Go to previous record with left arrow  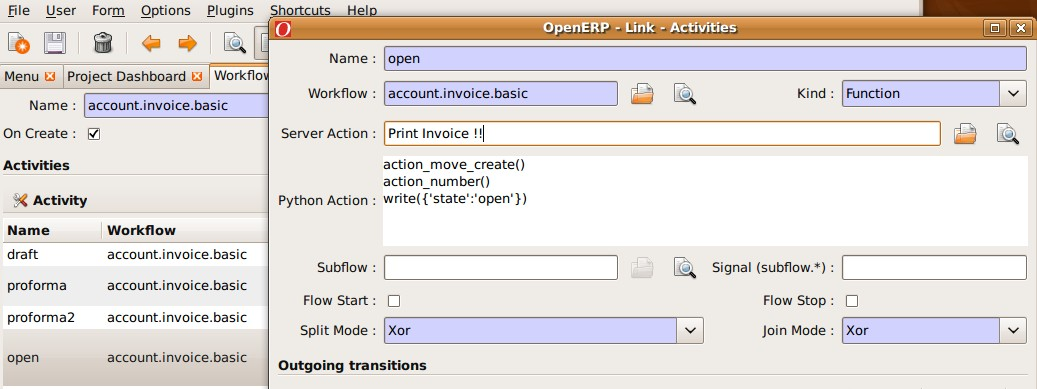tap(151, 44)
